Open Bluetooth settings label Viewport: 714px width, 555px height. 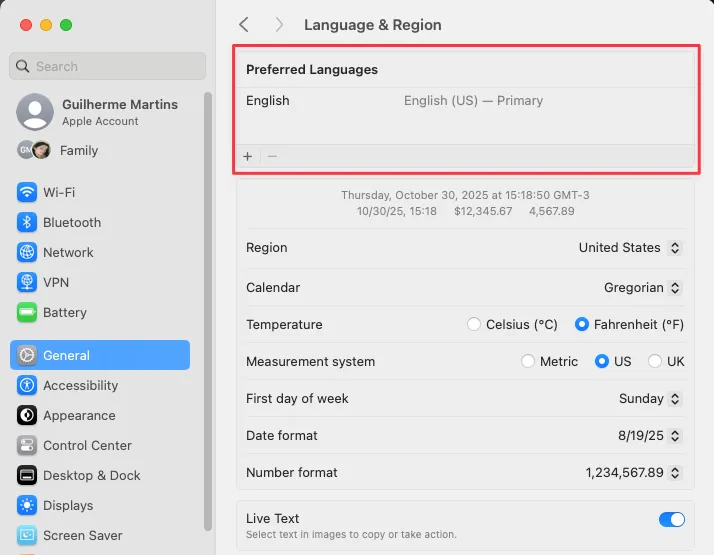(72, 222)
